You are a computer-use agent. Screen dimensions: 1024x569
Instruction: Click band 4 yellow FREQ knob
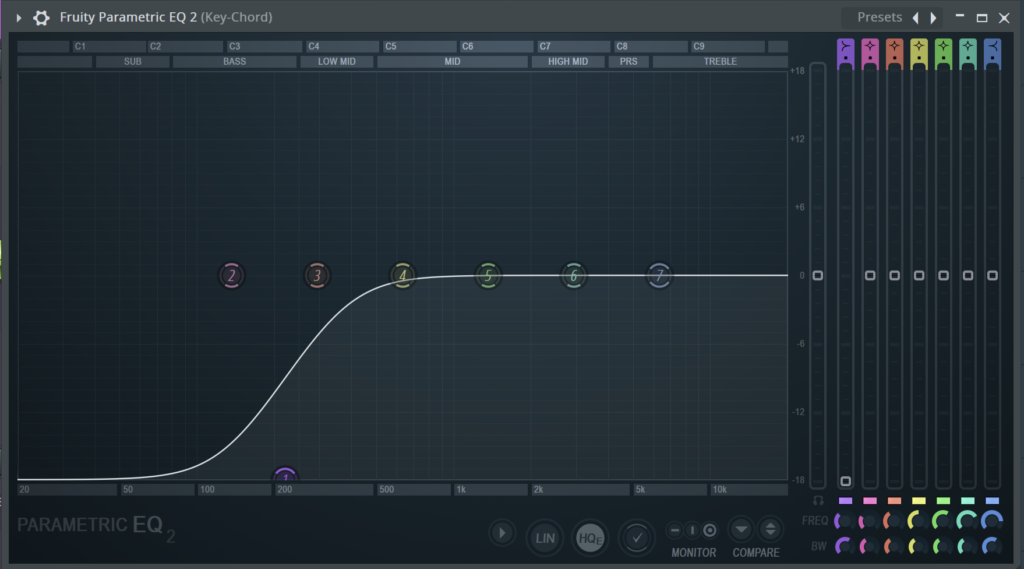click(918, 521)
